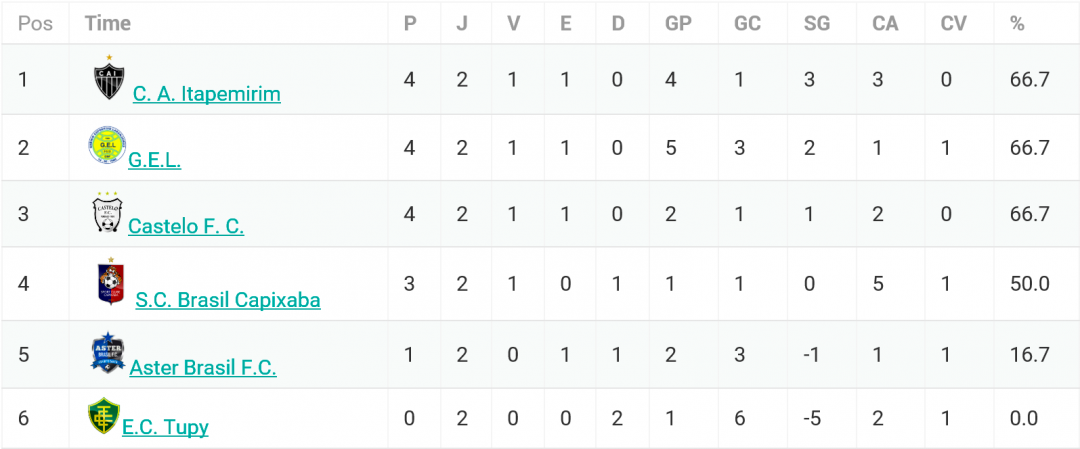
Task: Open the Aster Brasil F.C. link
Action: point(203,368)
